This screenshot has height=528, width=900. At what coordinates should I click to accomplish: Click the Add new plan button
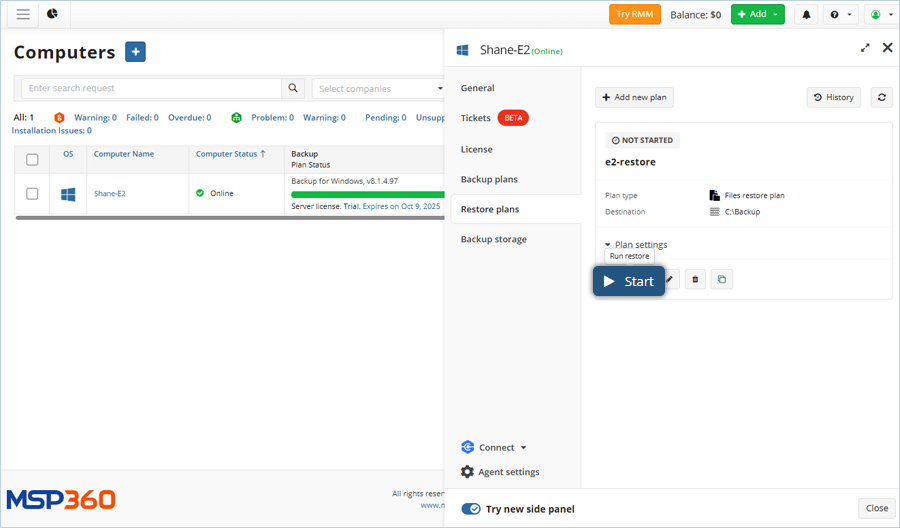point(634,97)
